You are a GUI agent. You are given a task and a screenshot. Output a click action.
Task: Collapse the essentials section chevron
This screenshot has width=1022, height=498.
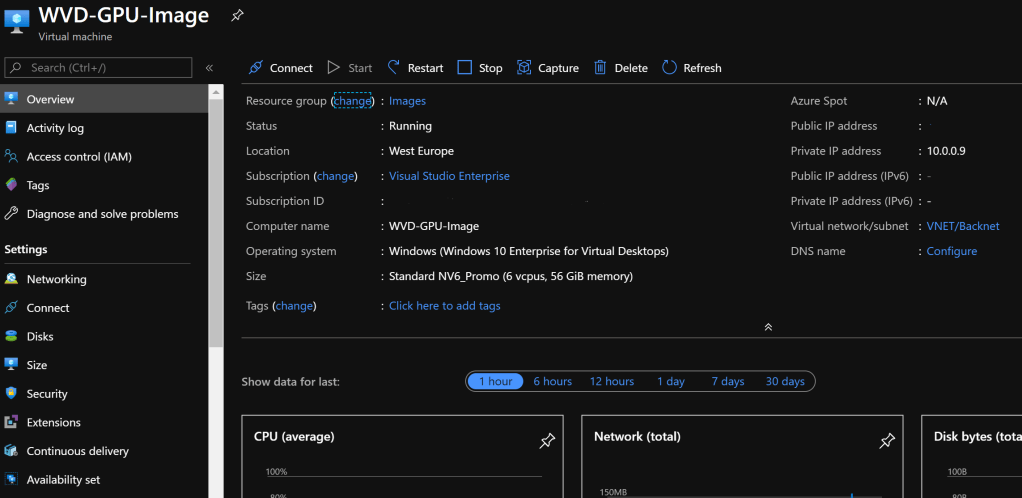click(768, 327)
